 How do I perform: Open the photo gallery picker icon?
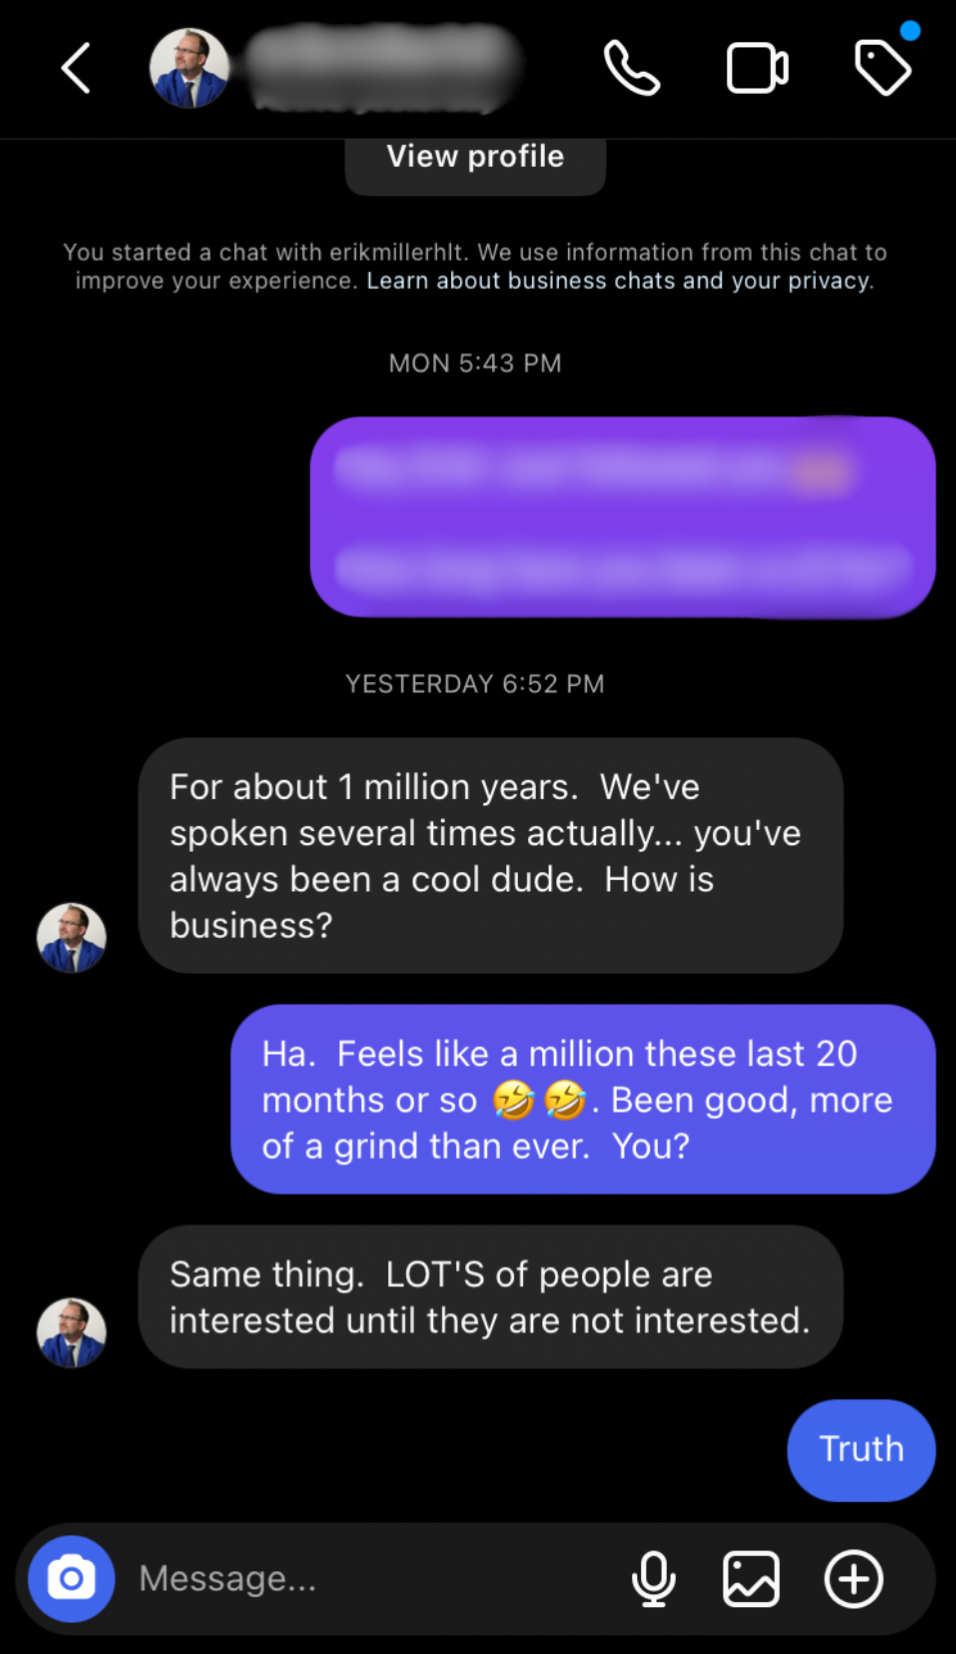pos(751,1579)
